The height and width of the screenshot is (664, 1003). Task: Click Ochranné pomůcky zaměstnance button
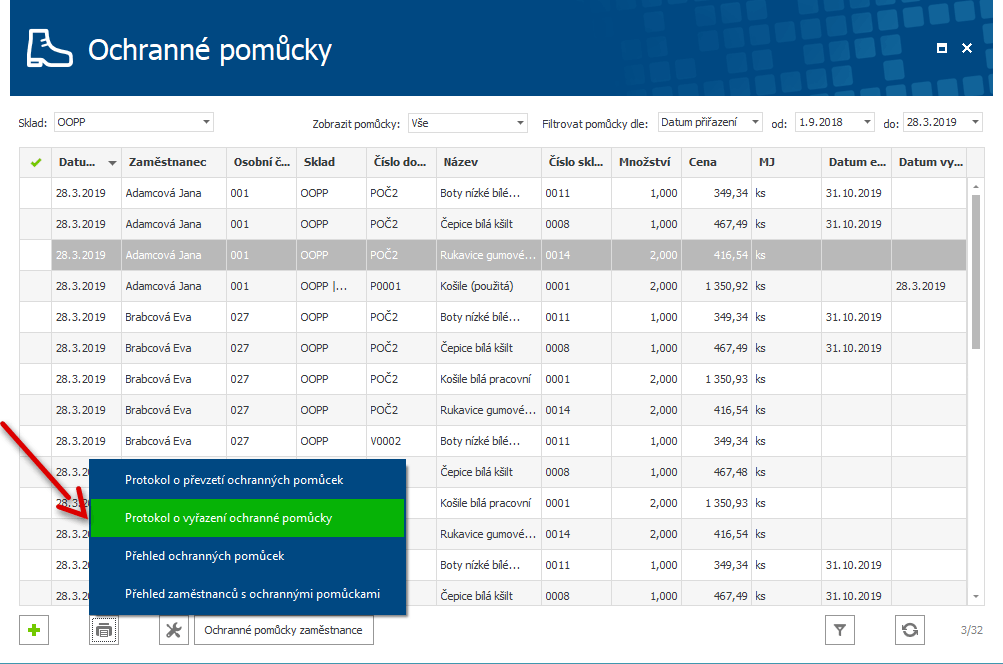pos(283,630)
